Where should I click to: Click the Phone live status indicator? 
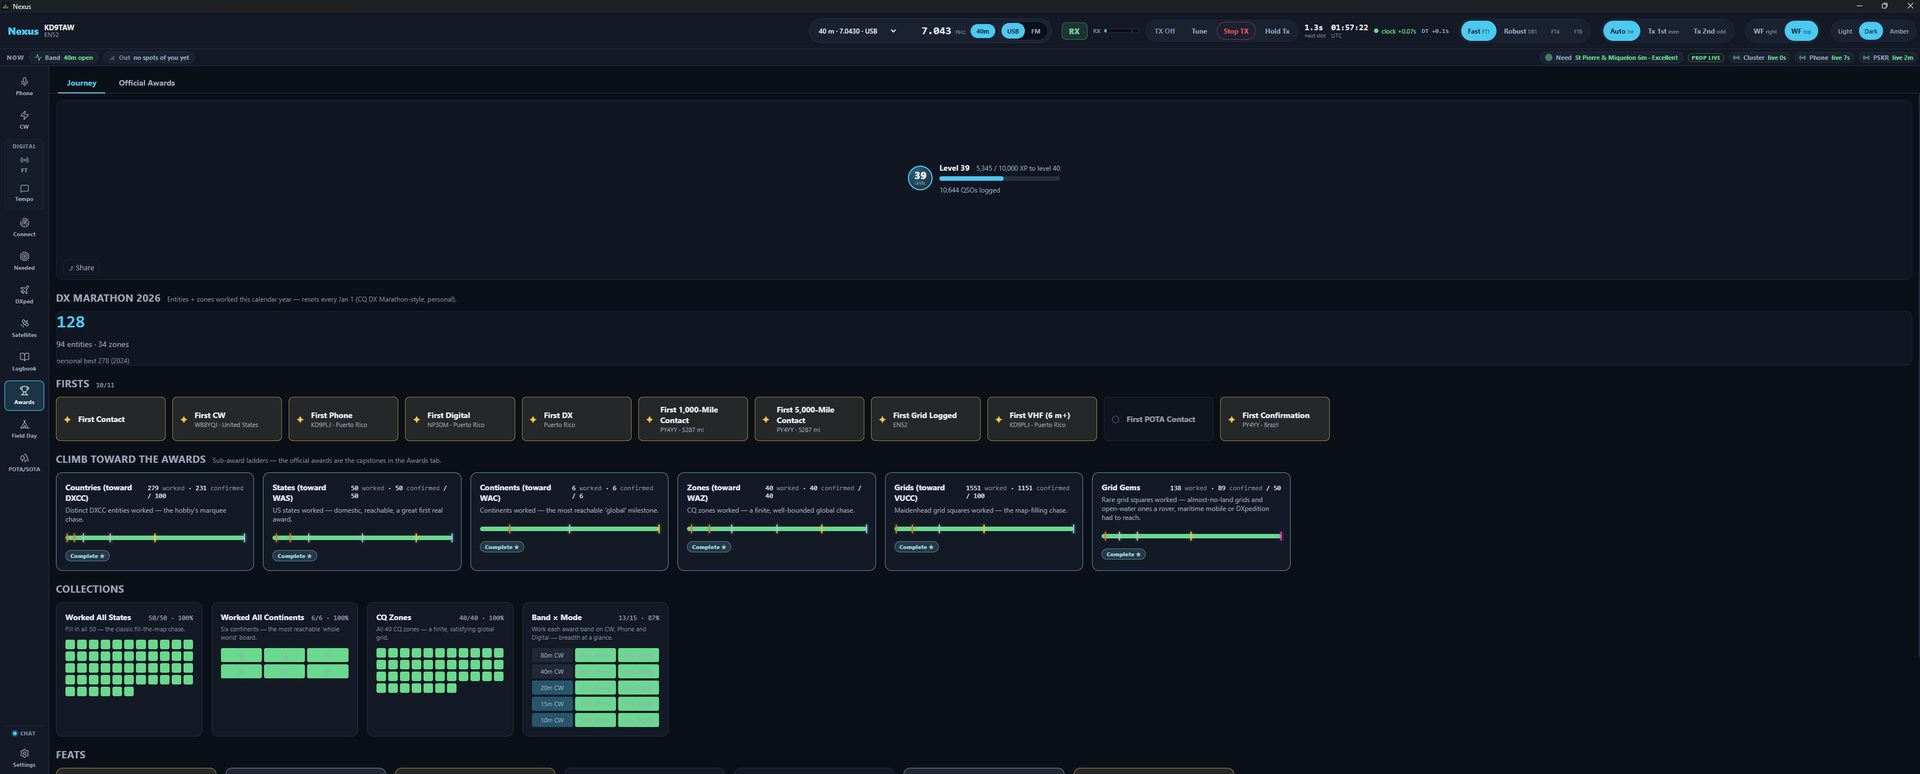click(1825, 57)
